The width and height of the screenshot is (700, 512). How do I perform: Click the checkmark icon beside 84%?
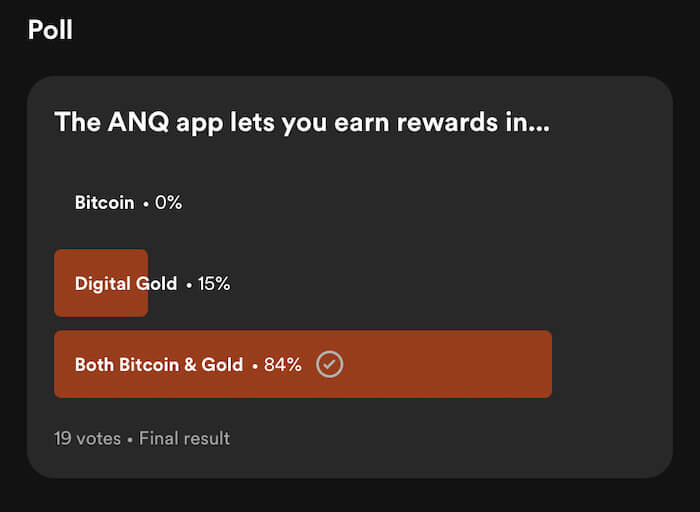(x=330, y=365)
